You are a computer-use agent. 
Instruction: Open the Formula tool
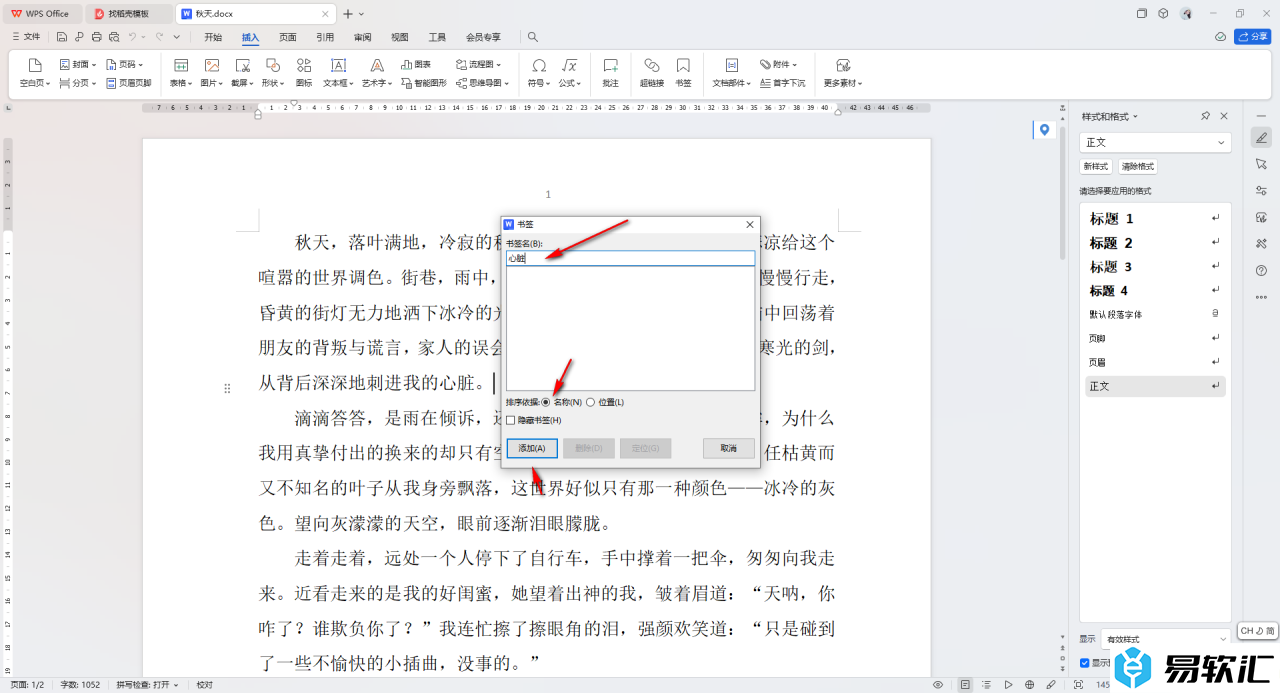pyautogui.click(x=570, y=72)
